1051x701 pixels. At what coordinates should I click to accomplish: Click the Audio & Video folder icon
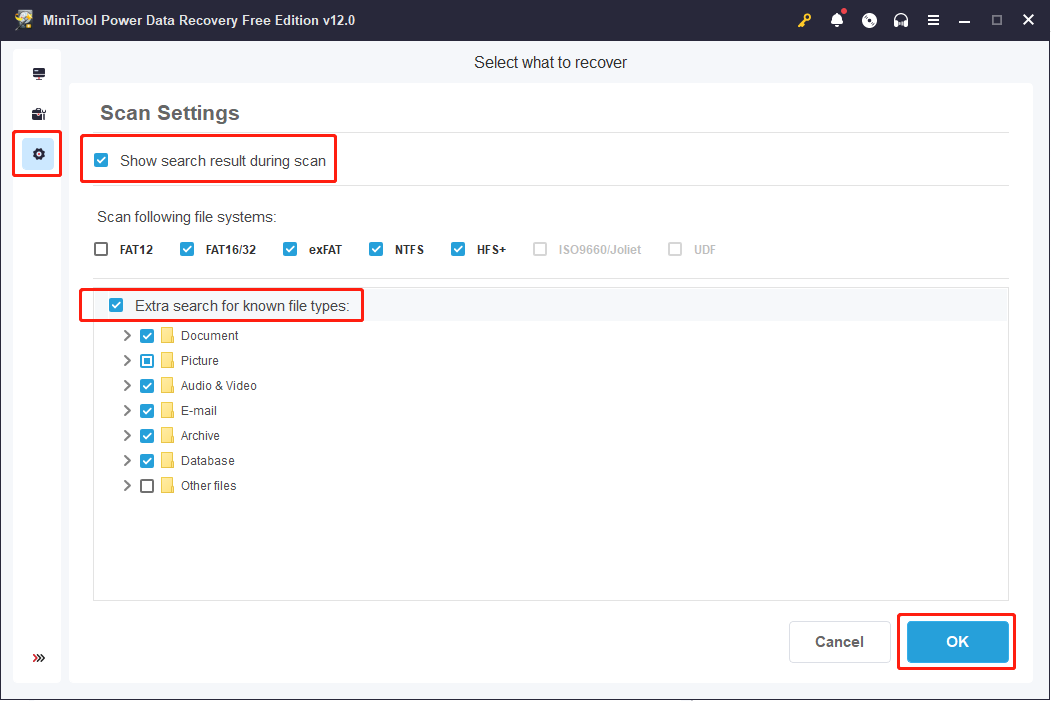coord(168,386)
